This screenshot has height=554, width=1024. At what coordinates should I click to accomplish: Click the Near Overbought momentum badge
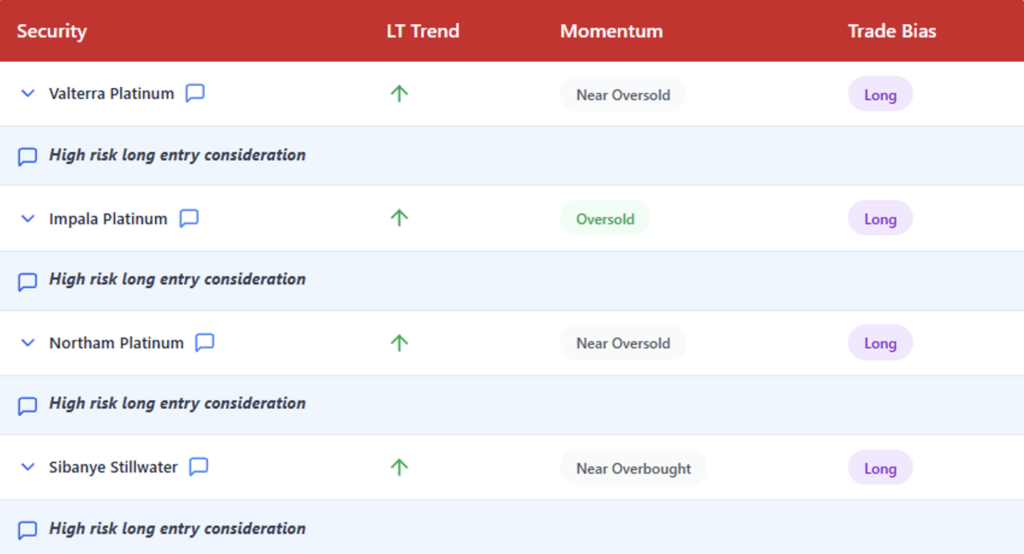[x=633, y=468]
